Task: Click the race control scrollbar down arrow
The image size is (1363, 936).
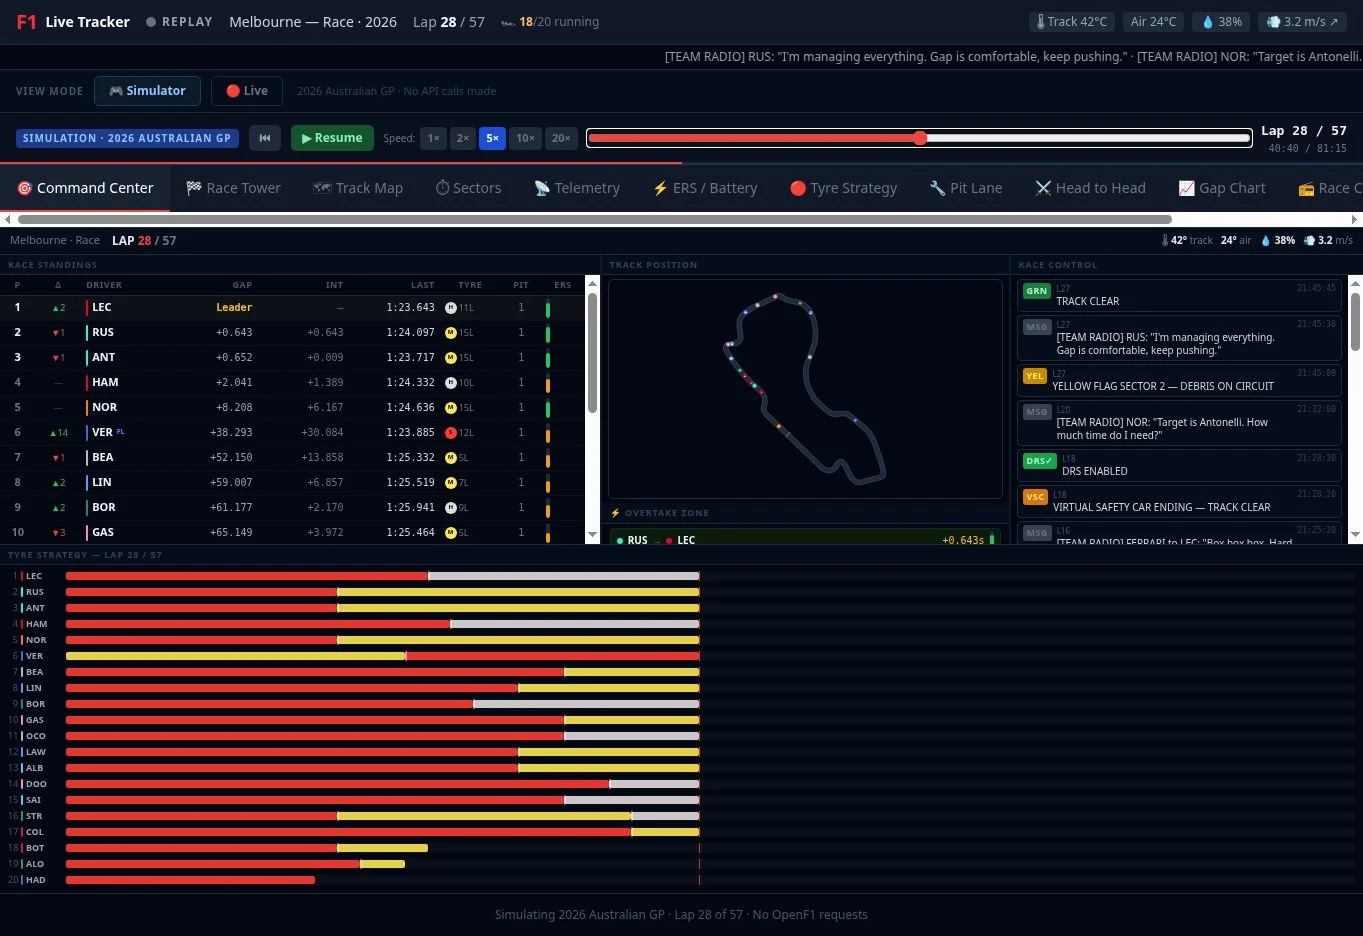Action: point(1355,536)
